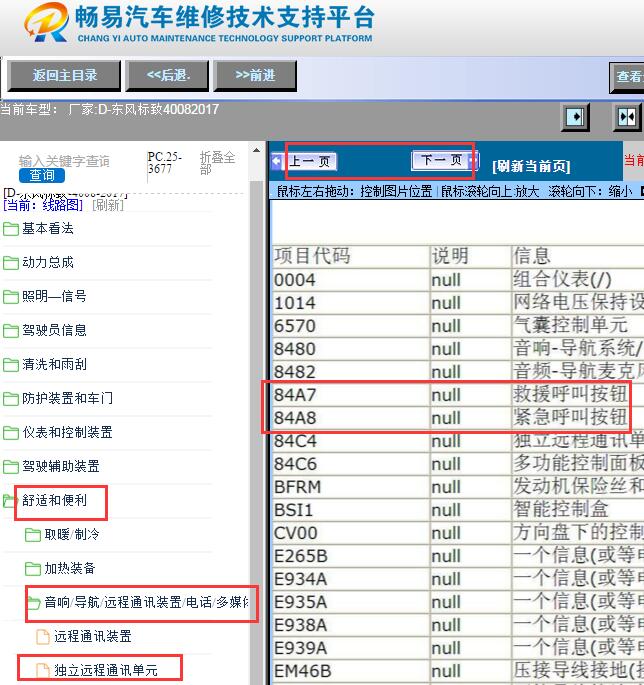Click the 救援呼叫按钮 info cell
Image resolution: width=644 pixels, height=685 pixels.
578,395
